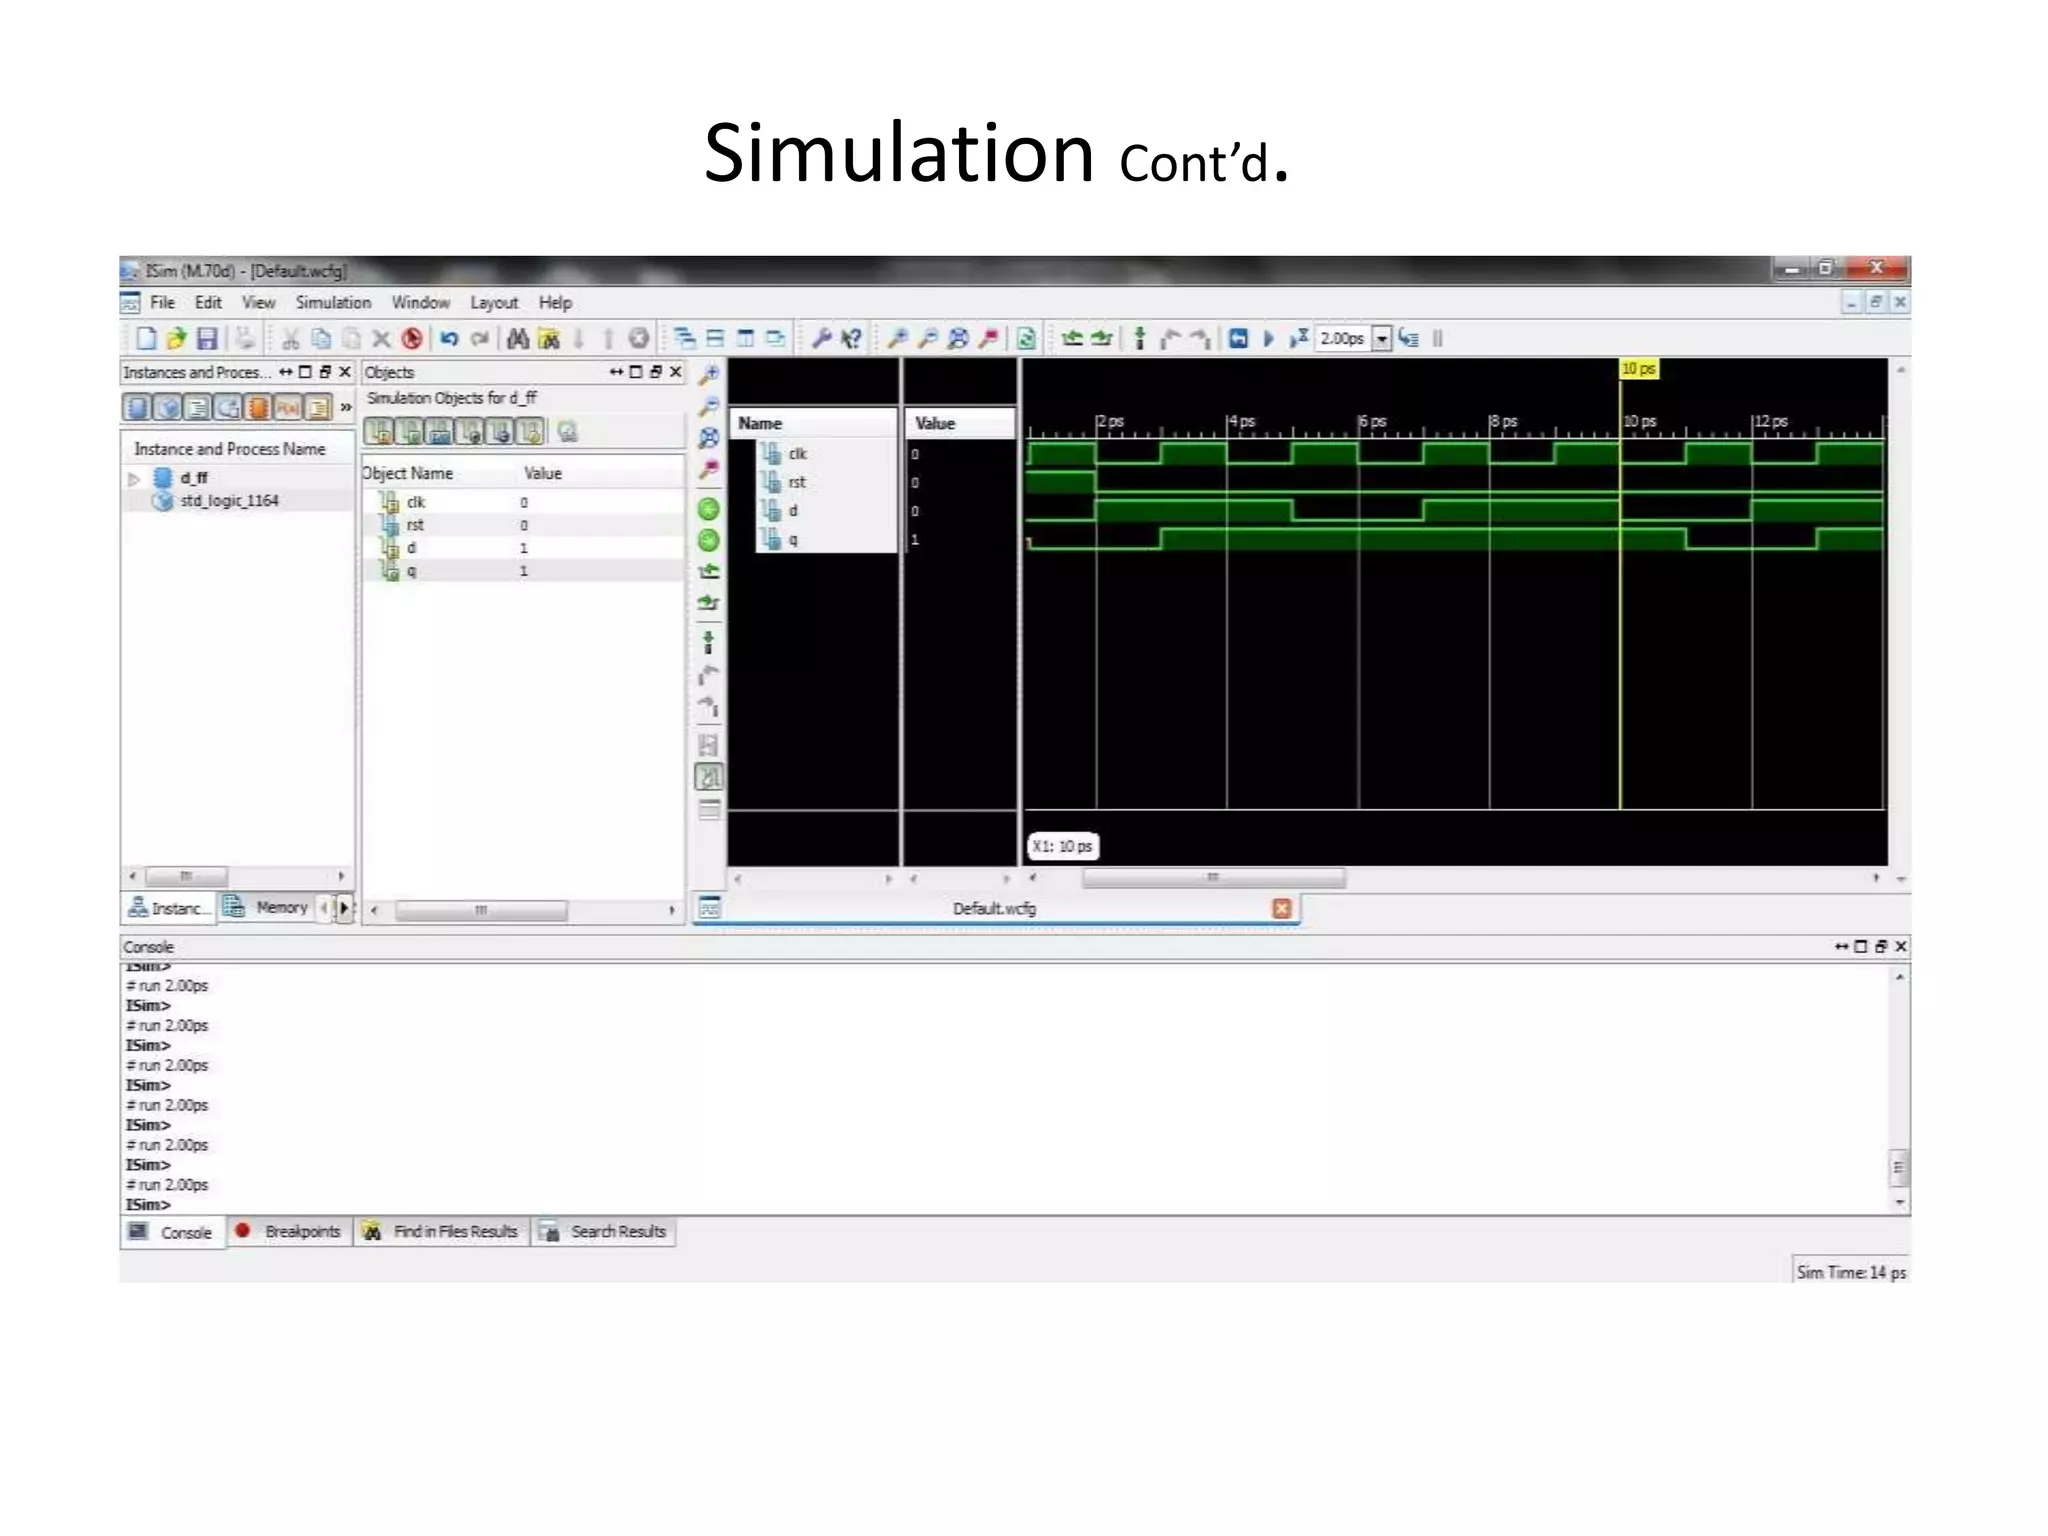
Task: Click the Add Marker icon in the toolbar
Action: click(1139, 339)
